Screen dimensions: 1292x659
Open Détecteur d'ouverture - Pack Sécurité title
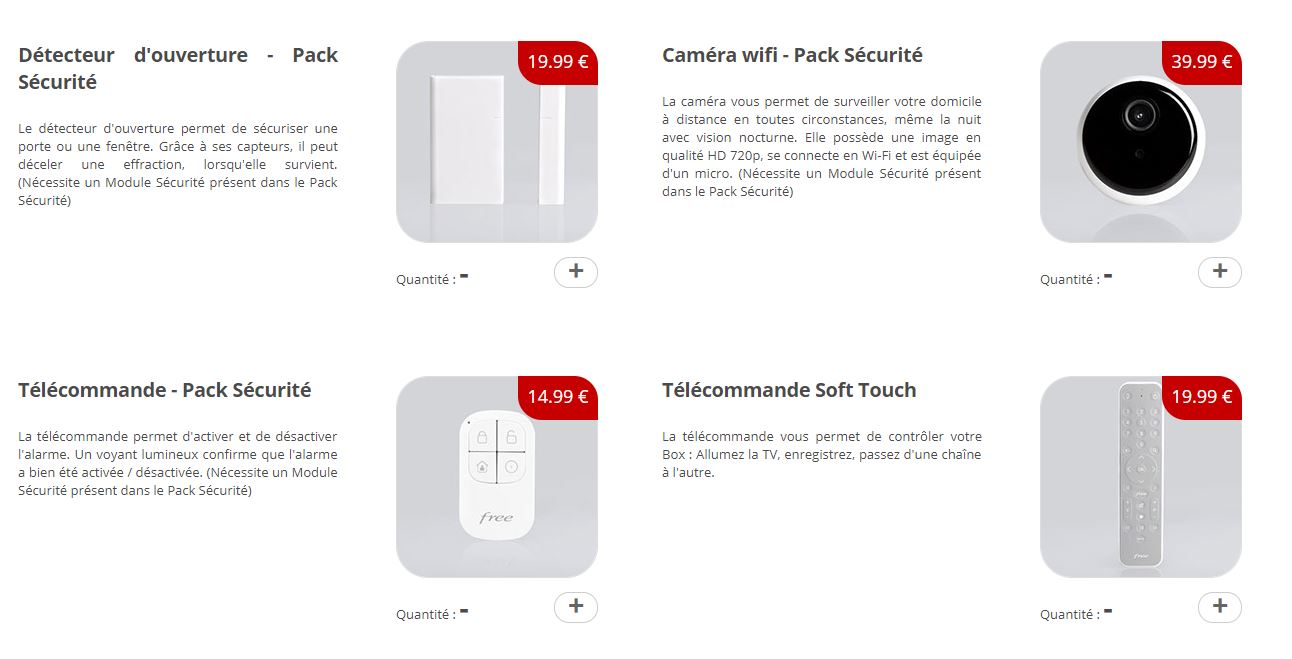coord(178,68)
